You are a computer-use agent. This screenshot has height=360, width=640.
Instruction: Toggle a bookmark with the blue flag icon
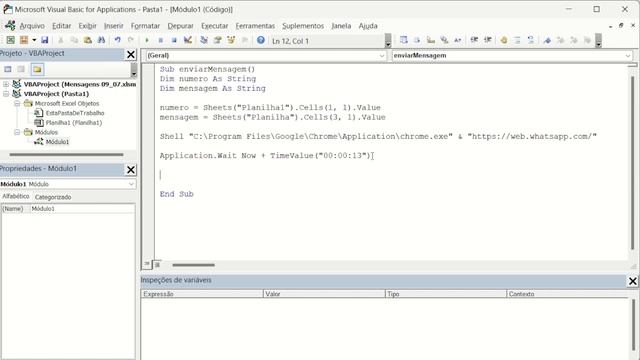click(547, 40)
